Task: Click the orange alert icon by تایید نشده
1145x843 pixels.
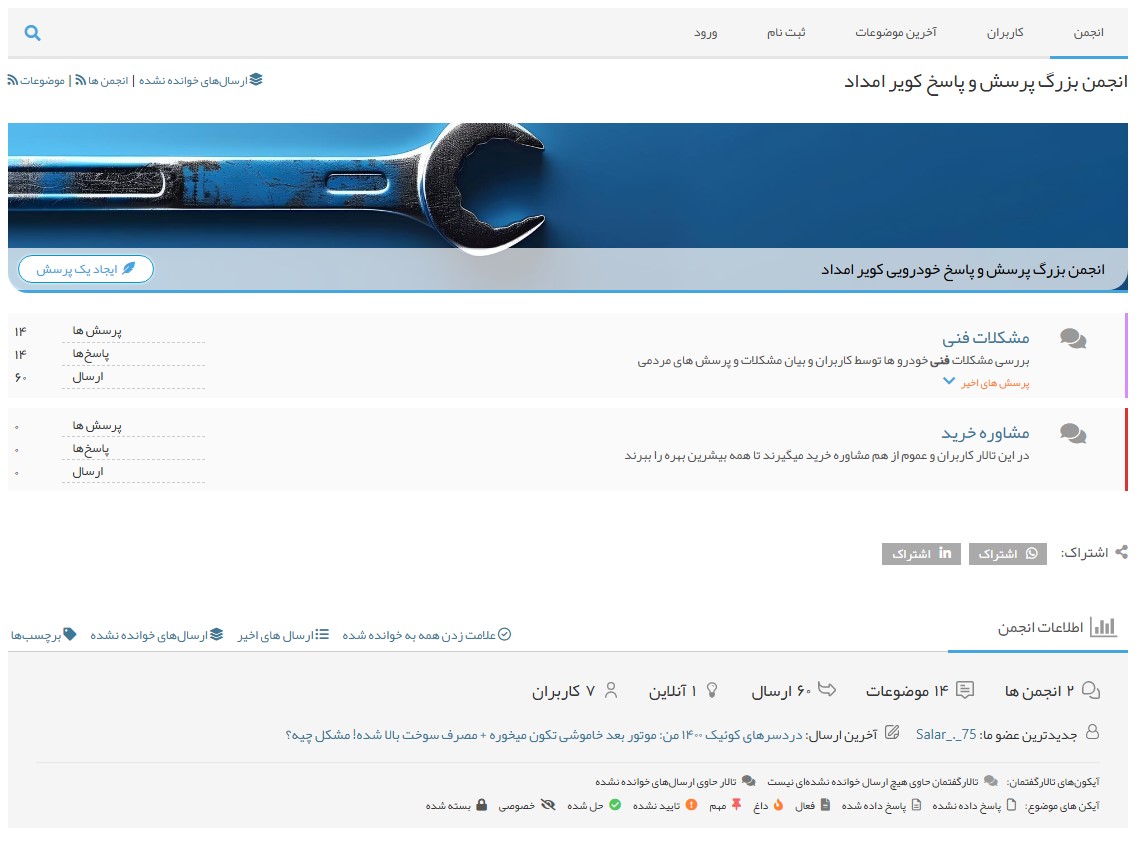Action: (x=692, y=804)
